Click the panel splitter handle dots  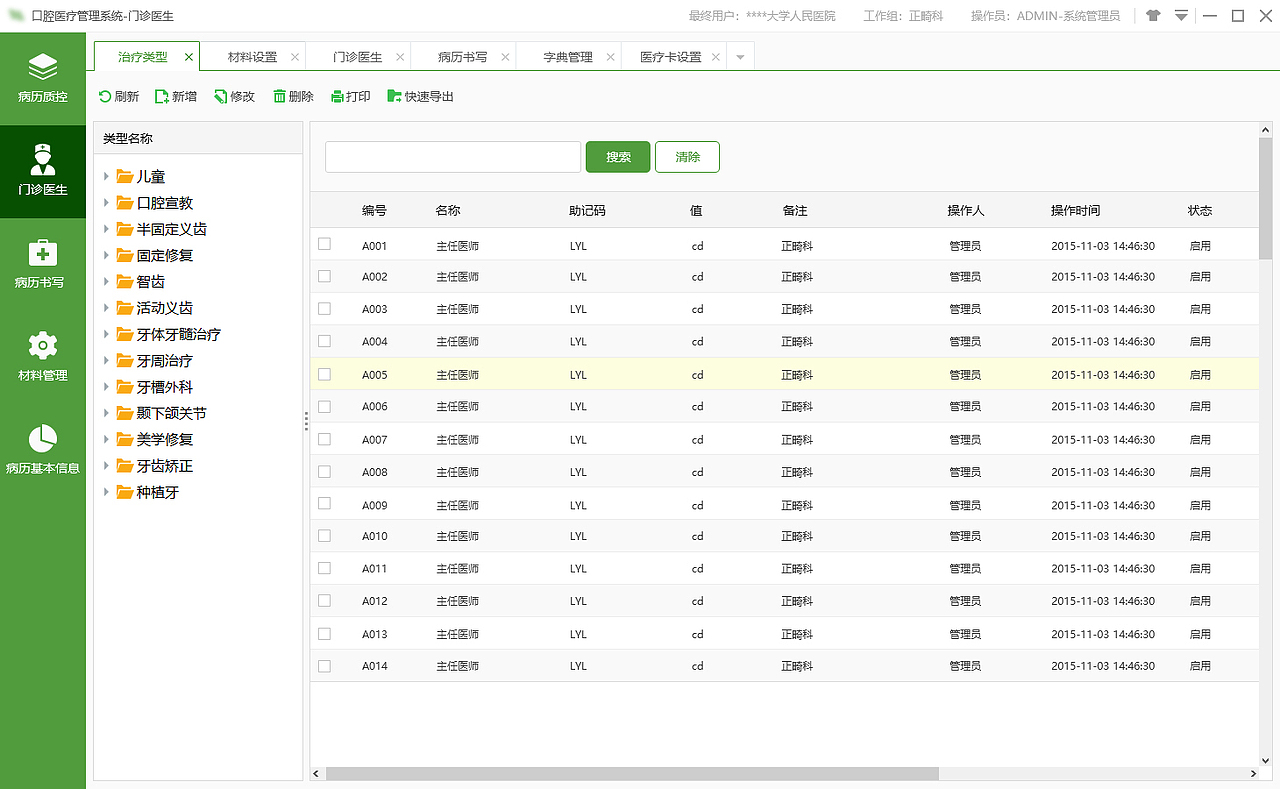pyautogui.click(x=306, y=421)
